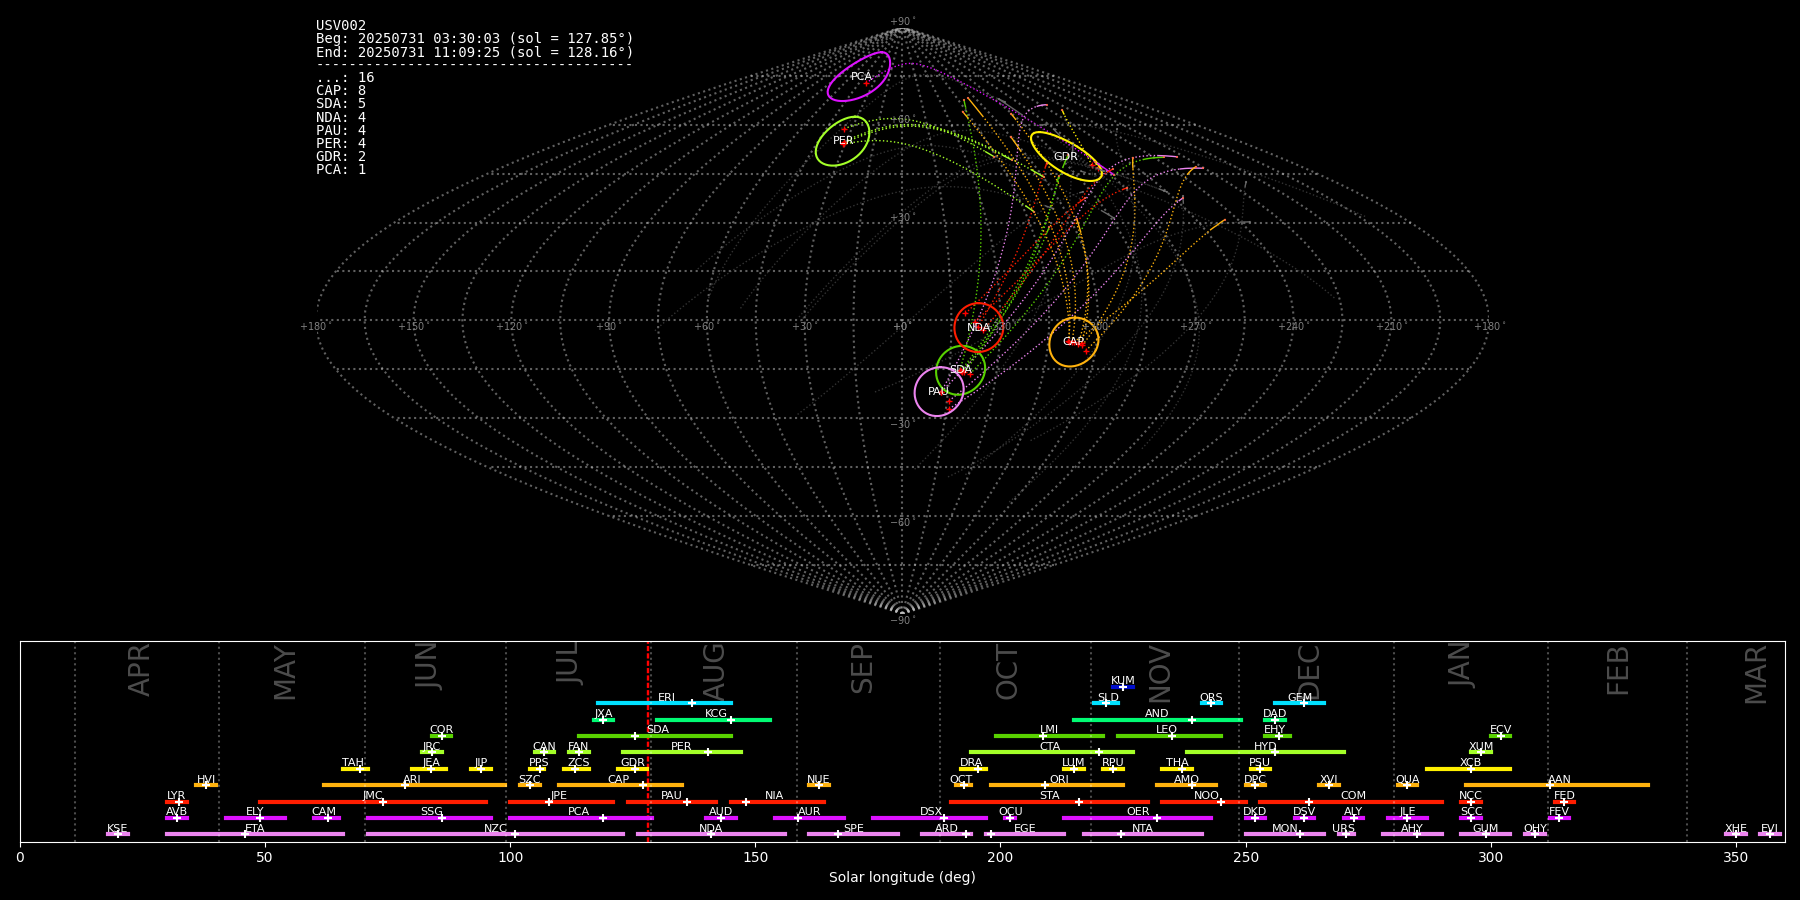Click the 'NDA: 4' count entry
The image size is (1800, 900).
click(x=341, y=117)
